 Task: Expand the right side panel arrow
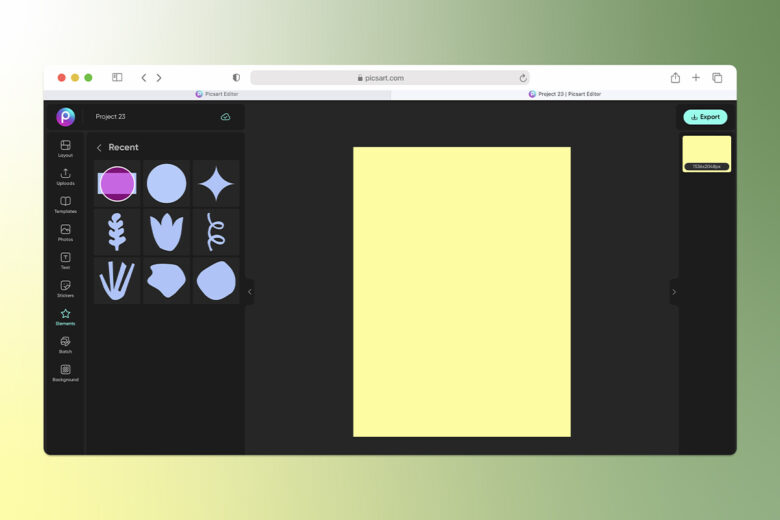click(674, 292)
